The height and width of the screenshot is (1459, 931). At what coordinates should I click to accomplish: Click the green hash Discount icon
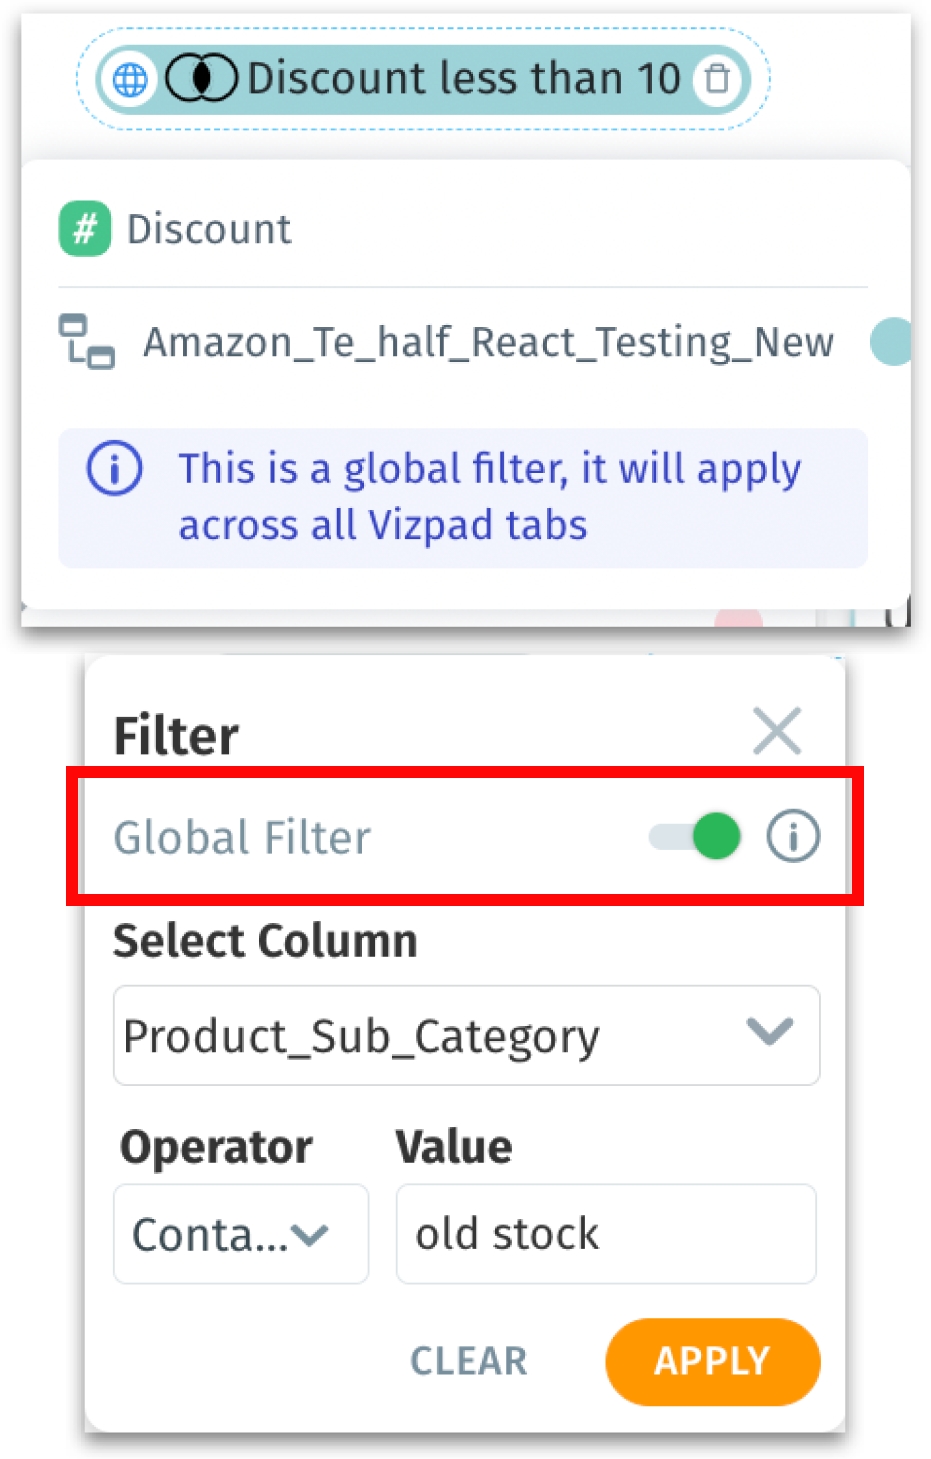pyautogui.click(x=85, y=229)
